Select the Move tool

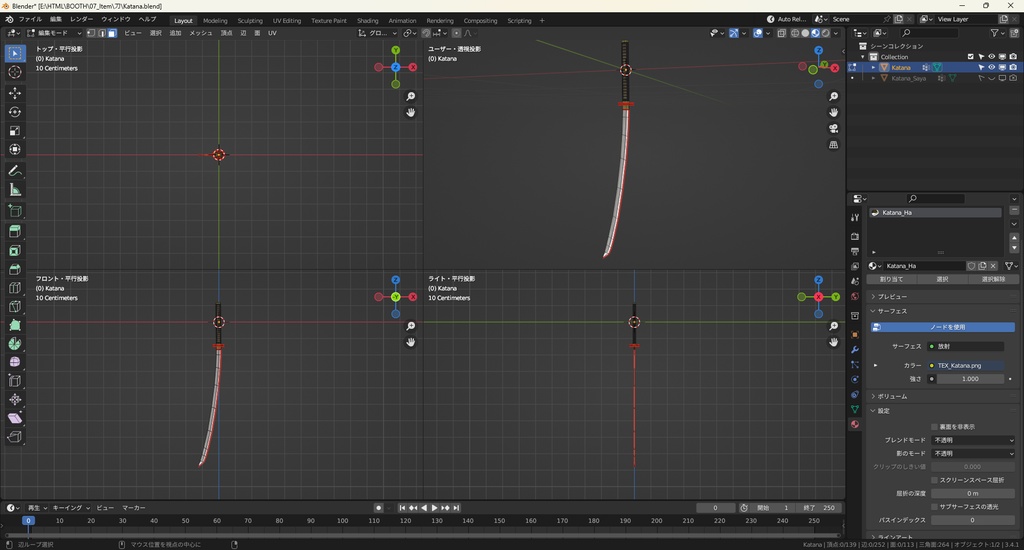point(15,93)
